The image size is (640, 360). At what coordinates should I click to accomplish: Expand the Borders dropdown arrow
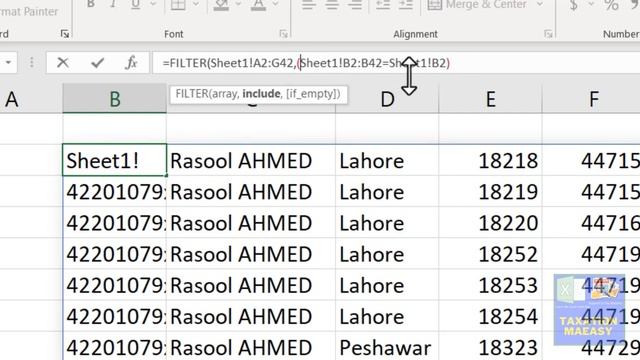pos(196,4)
